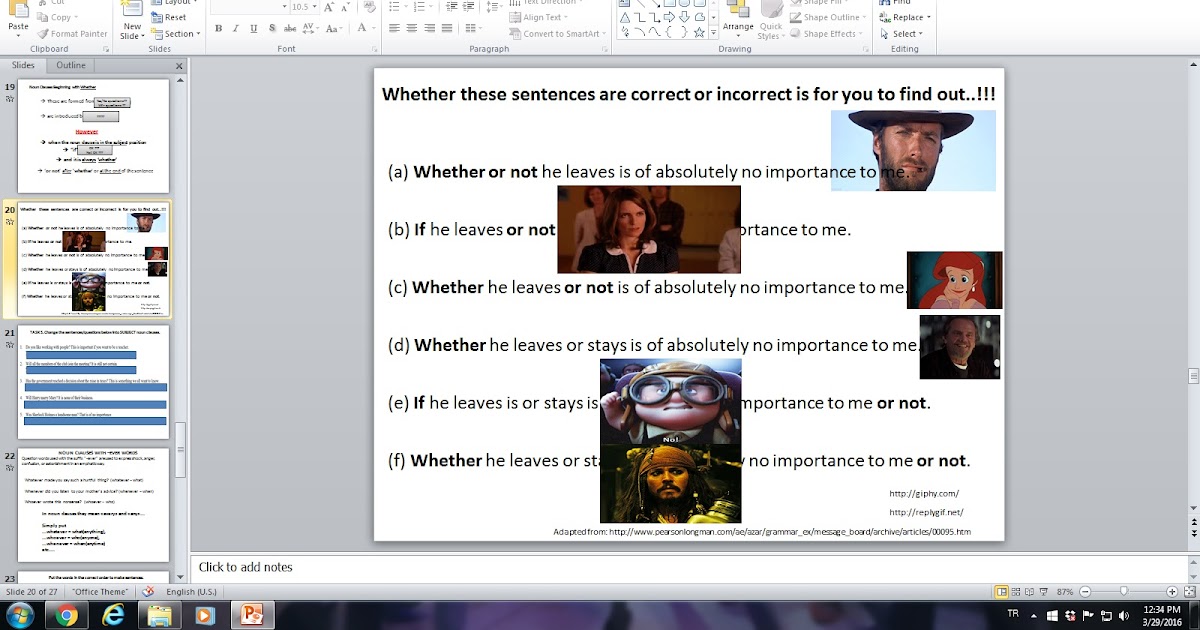Viewport: 1200px width, 630px height.
Task: Center the text
Action: (x=413, y=29)
